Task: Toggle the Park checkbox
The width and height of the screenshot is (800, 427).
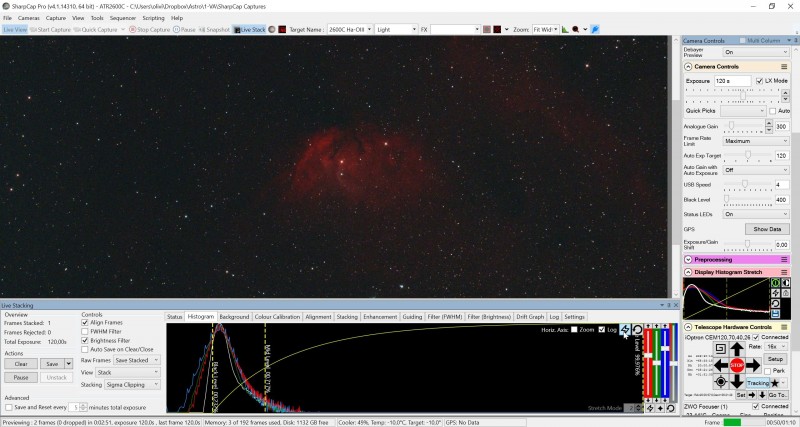Action: pos(767,371)
